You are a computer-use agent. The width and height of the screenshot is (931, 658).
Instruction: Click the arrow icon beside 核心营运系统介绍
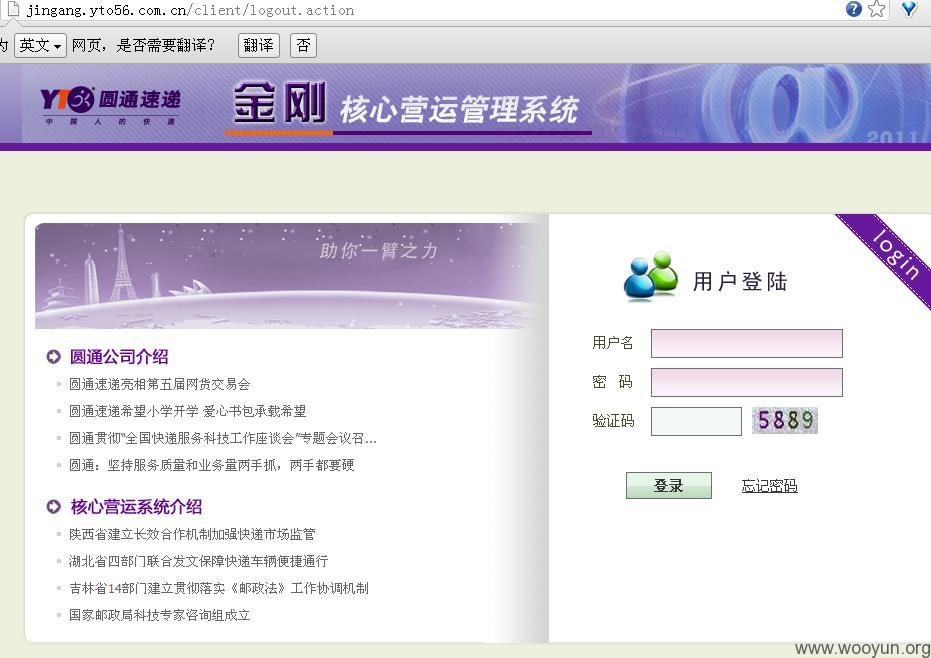point(53,507)
